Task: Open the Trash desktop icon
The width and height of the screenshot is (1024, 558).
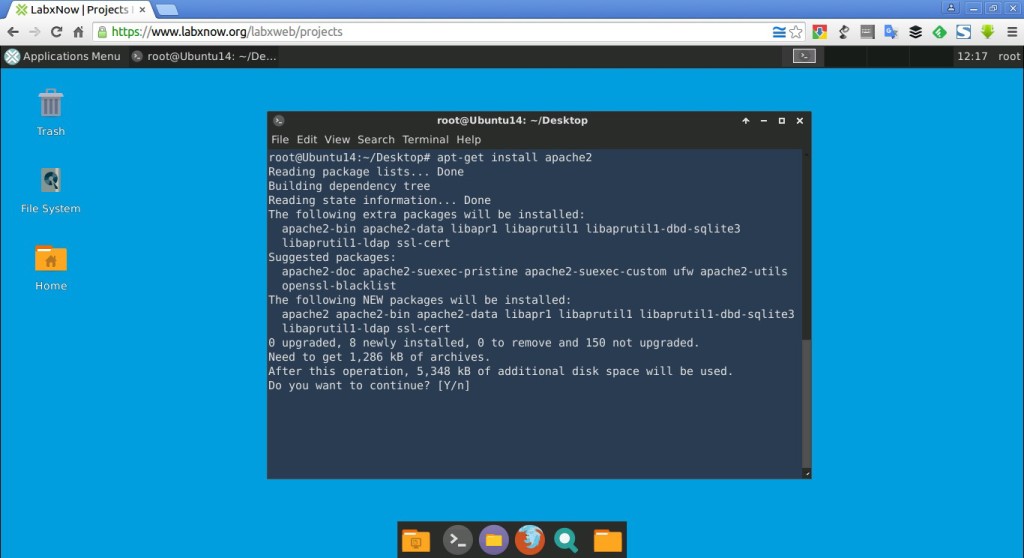Action: click(50, 112)
